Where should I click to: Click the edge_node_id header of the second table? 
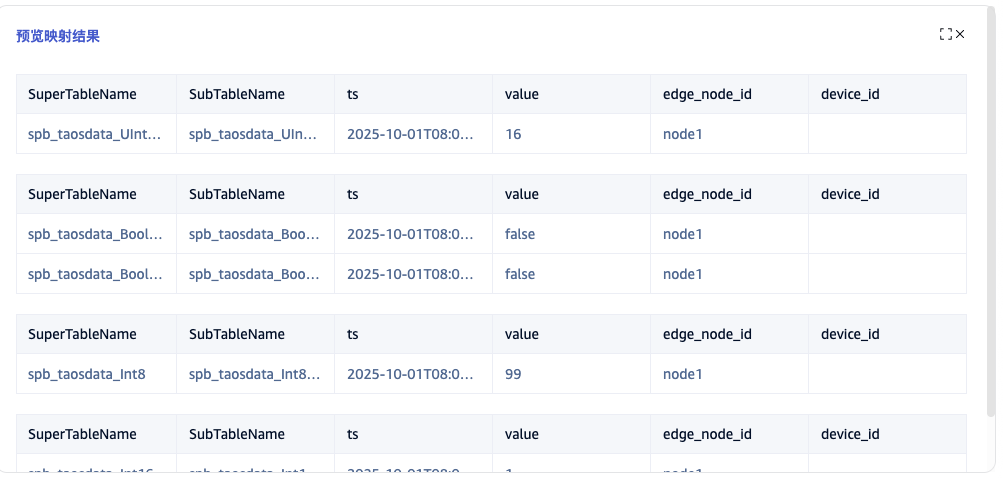tap(707, 194)
